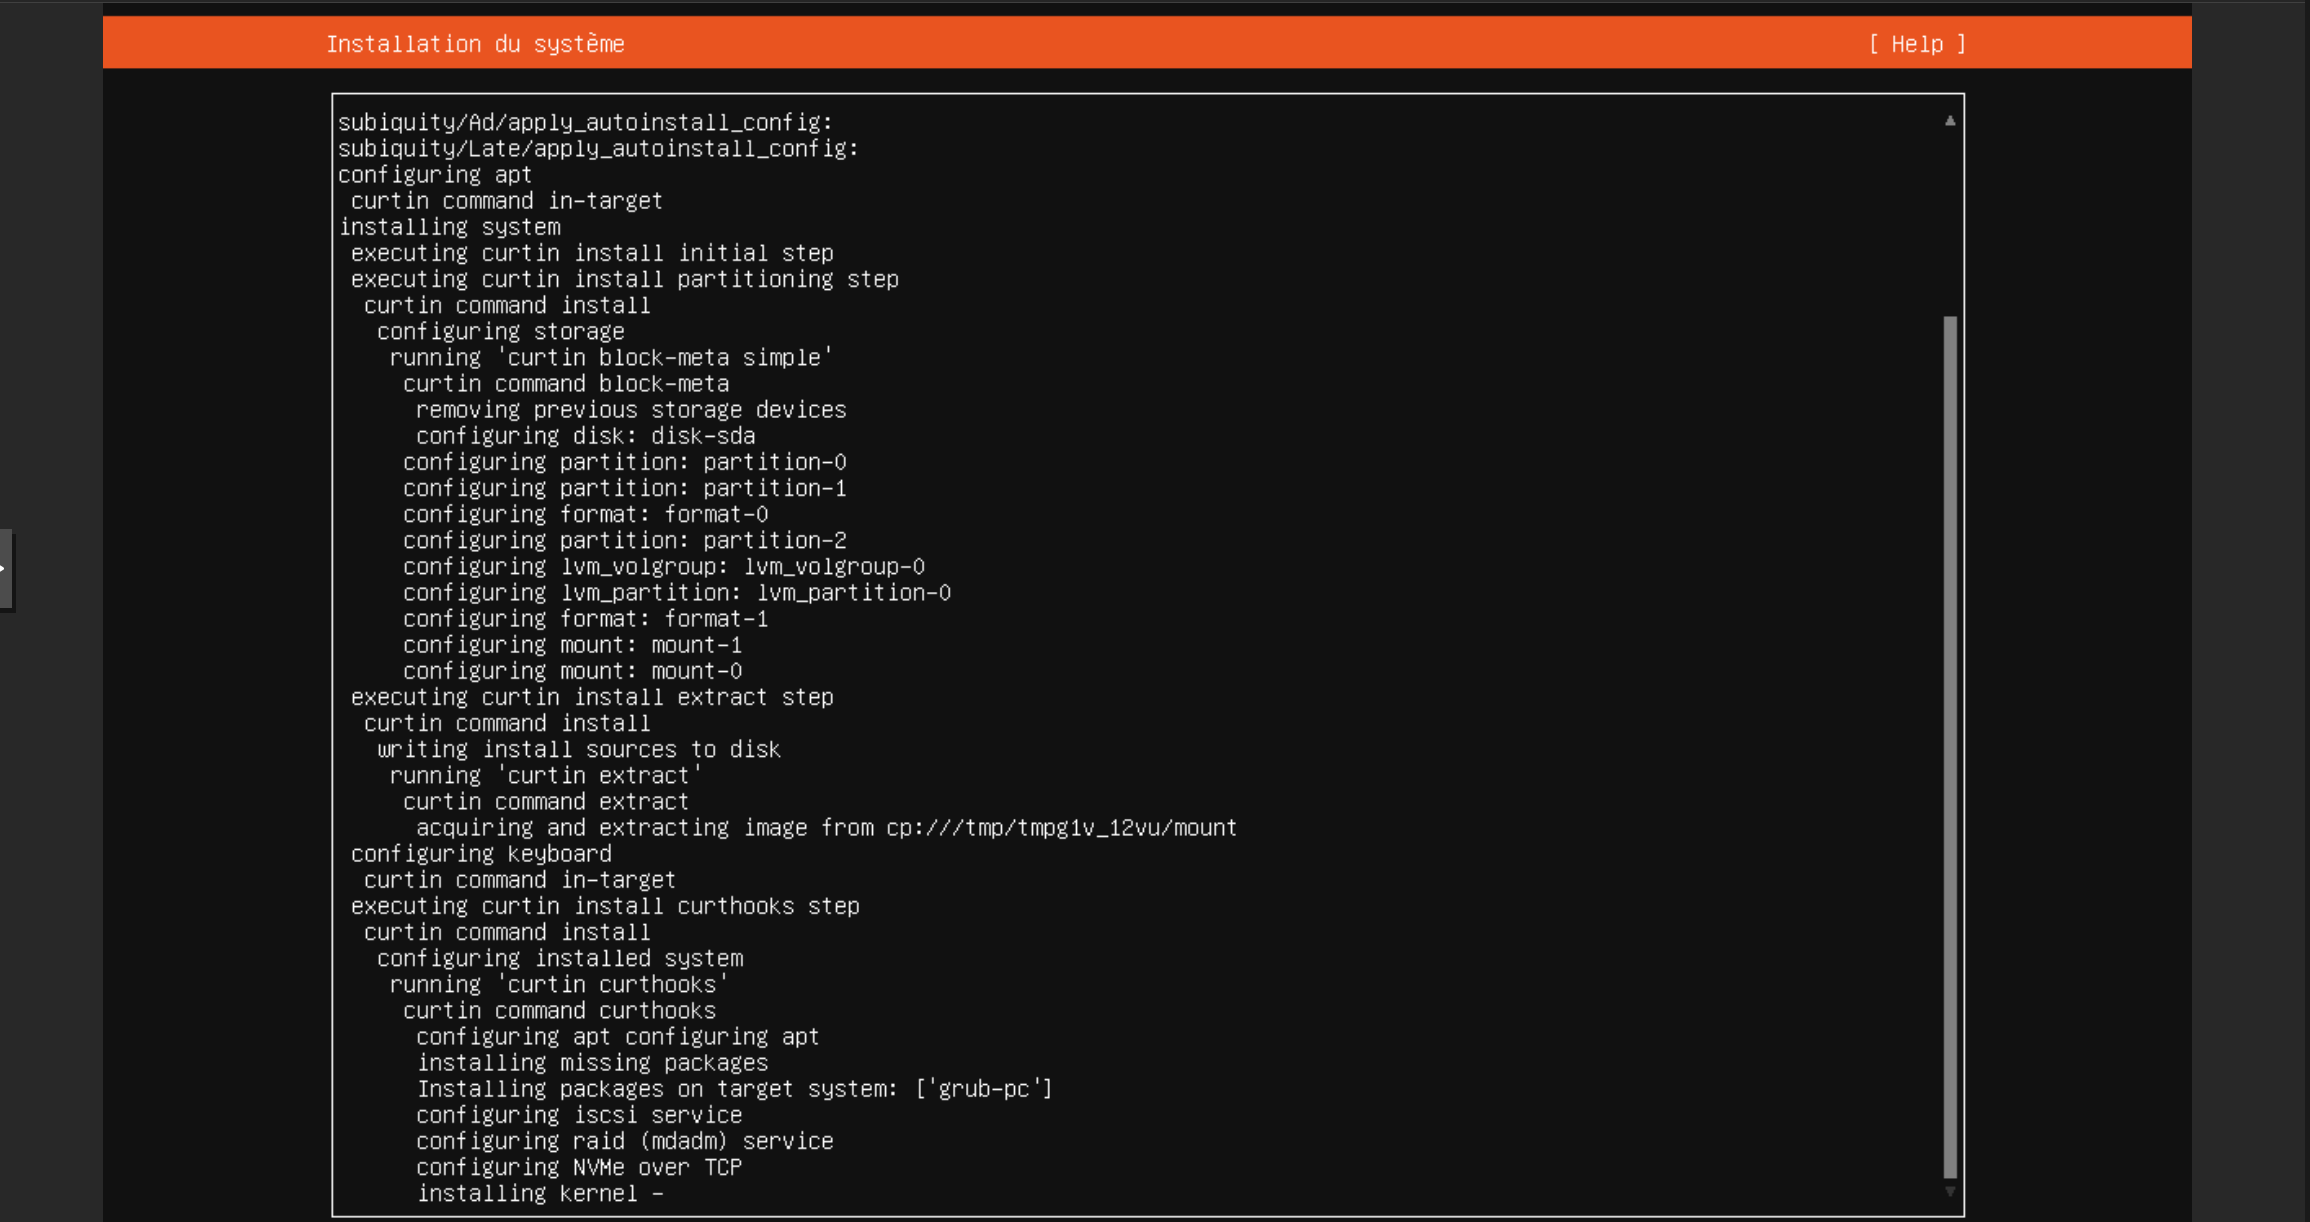The image size is (2310, 1222).
Task: Click the scroll-down arrow of log panel
Action: [1949, 1191]
